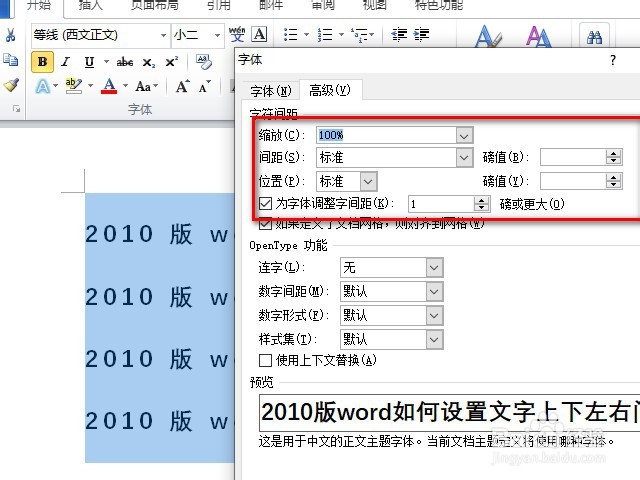Click the Shrink Font icon
640x480 pixels.
[205, 86]
